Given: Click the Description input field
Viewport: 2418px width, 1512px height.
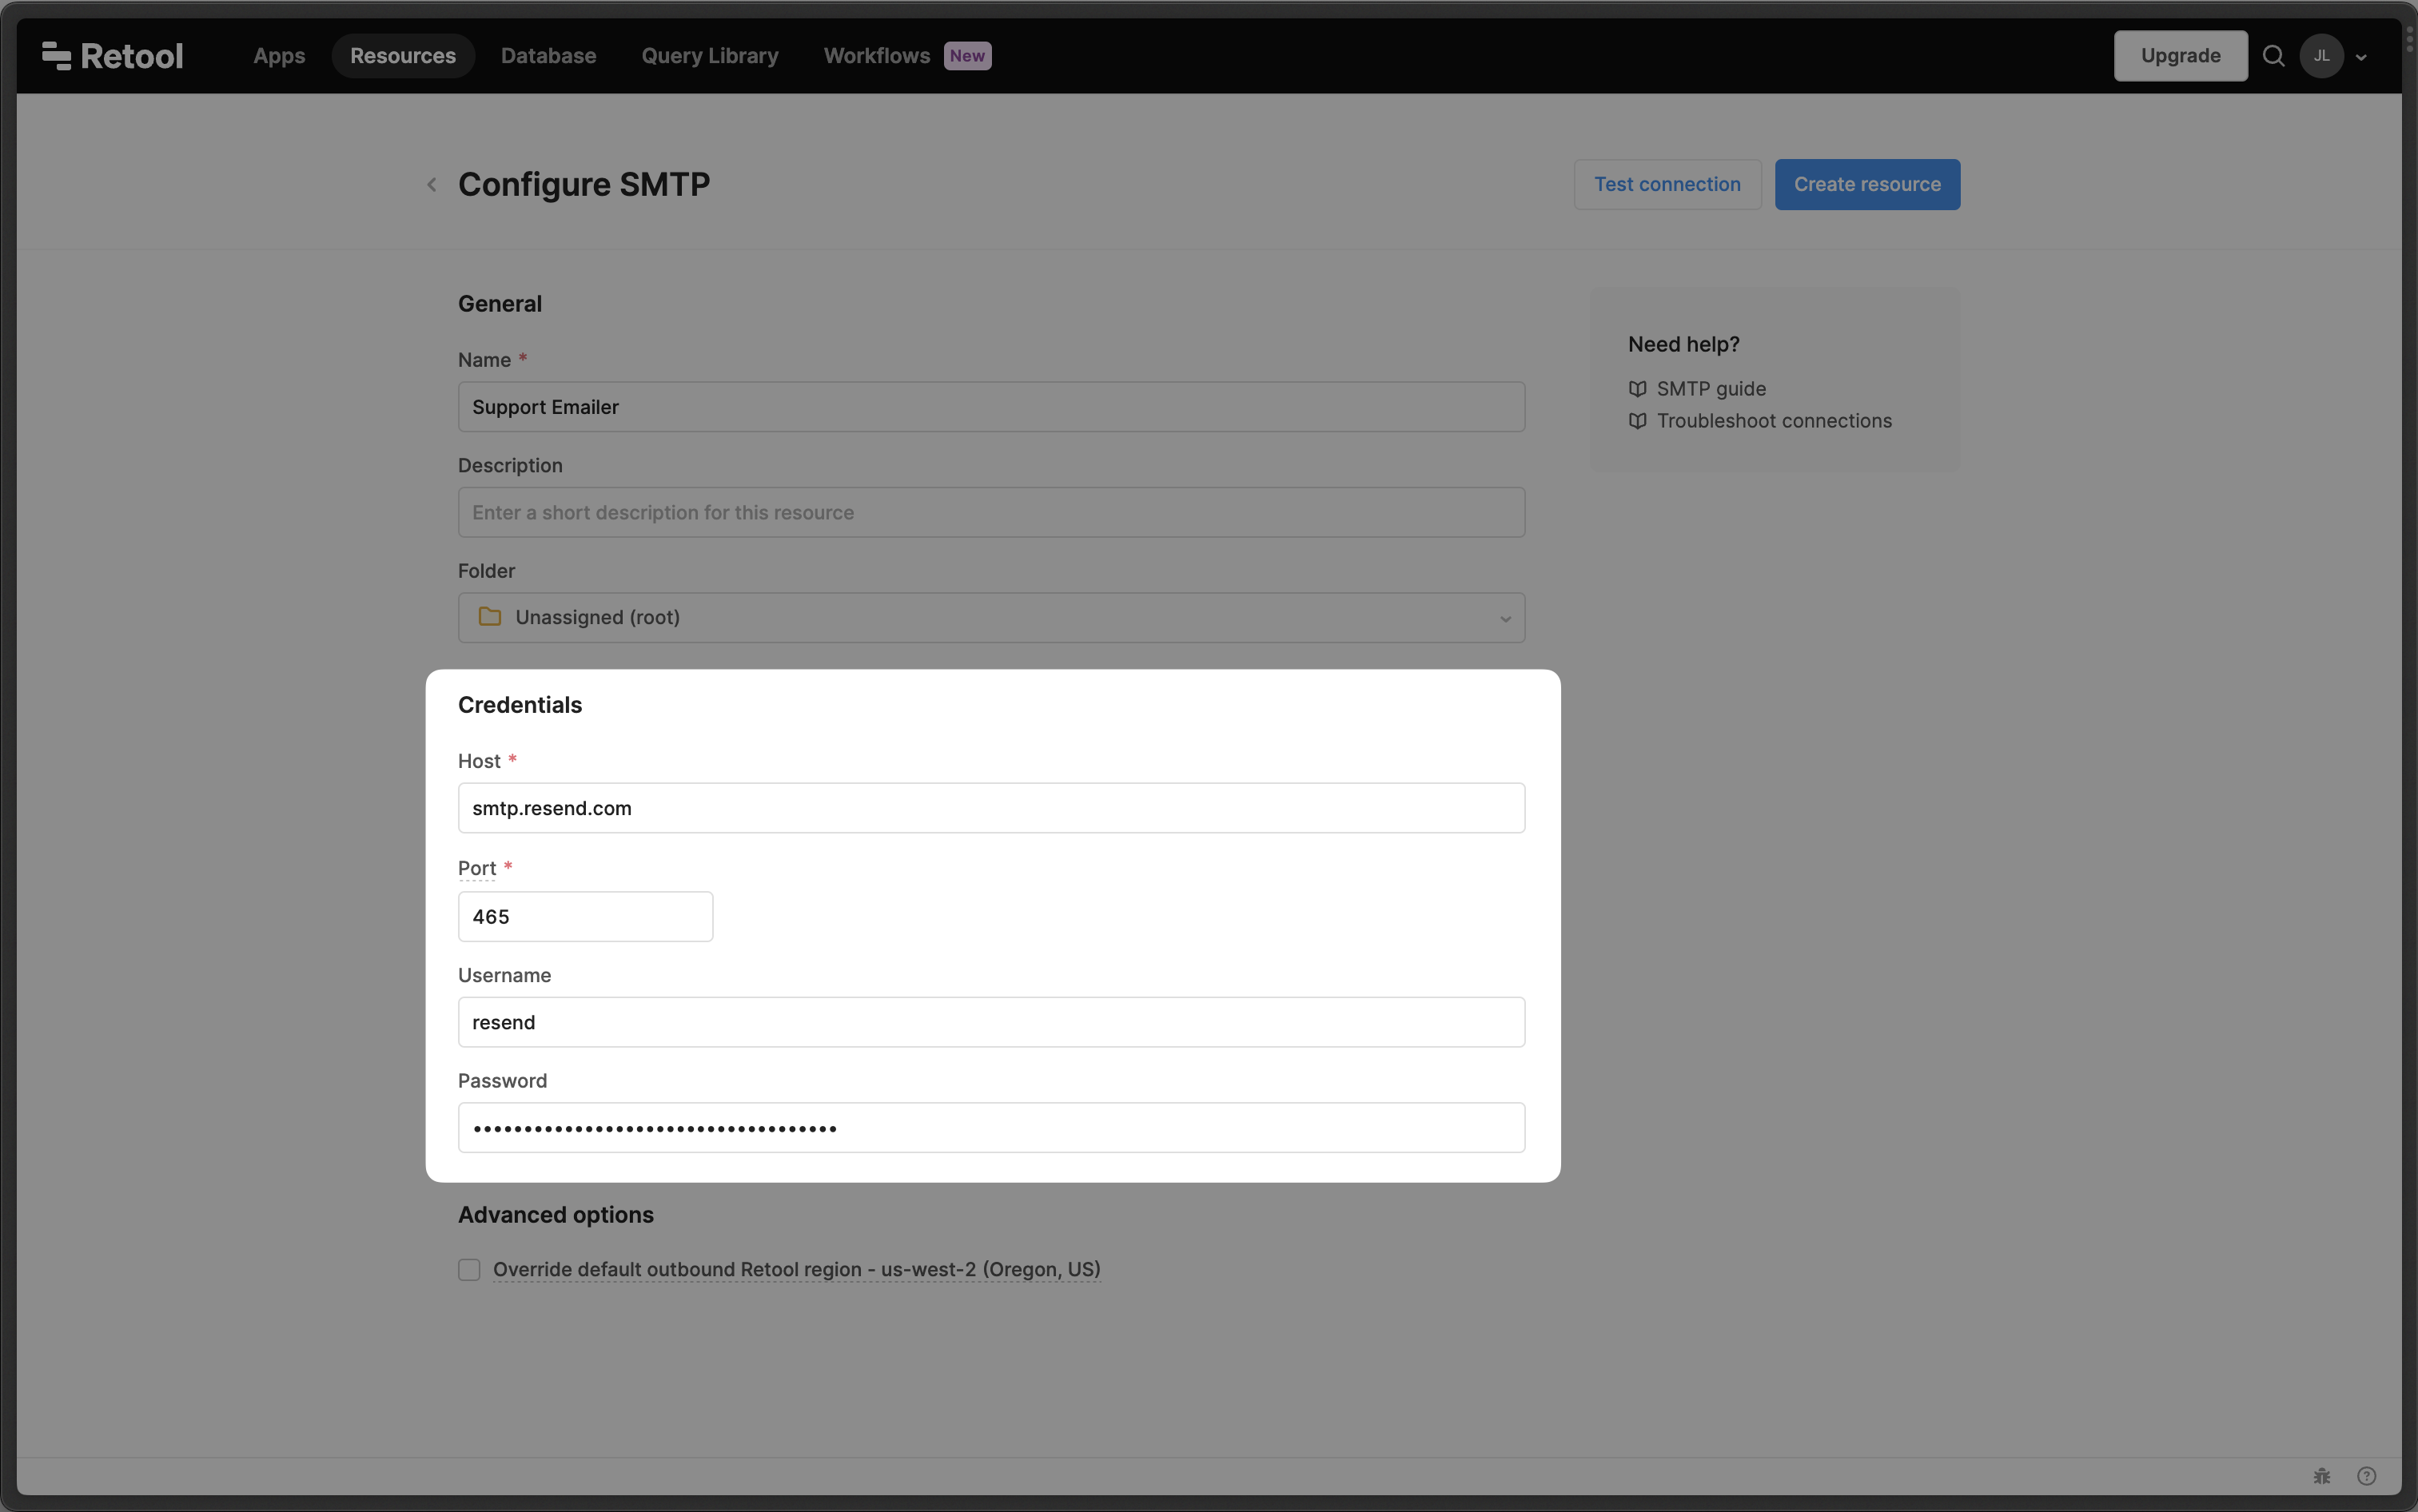Looking at the screenshot, I should (991, 512).
